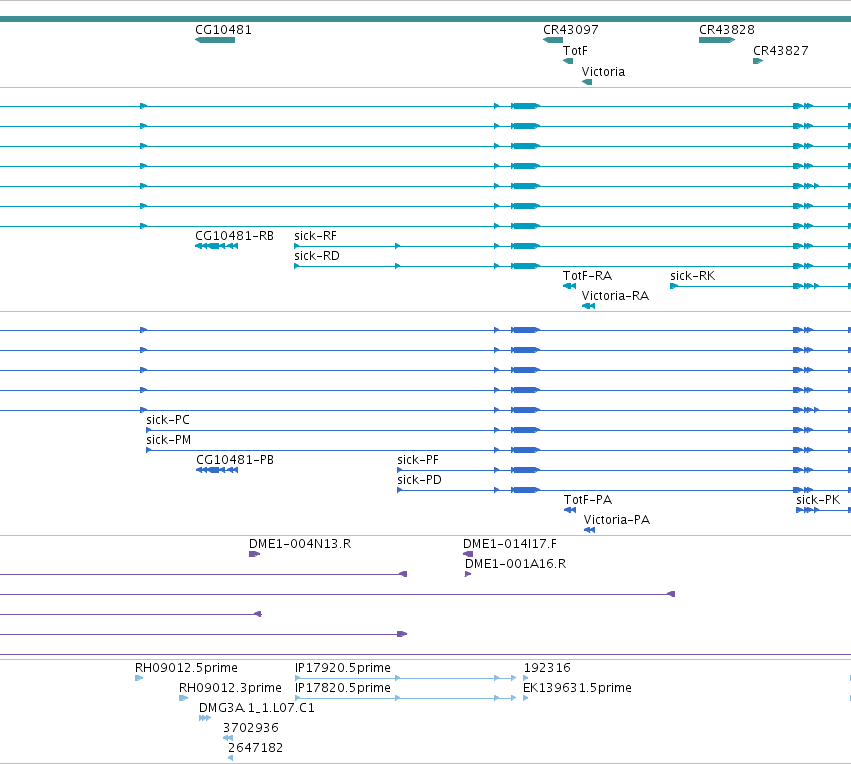Select the DME1-001A16.R clone end
This screenshot has height=764, width=851.
[x=468, y=574]
